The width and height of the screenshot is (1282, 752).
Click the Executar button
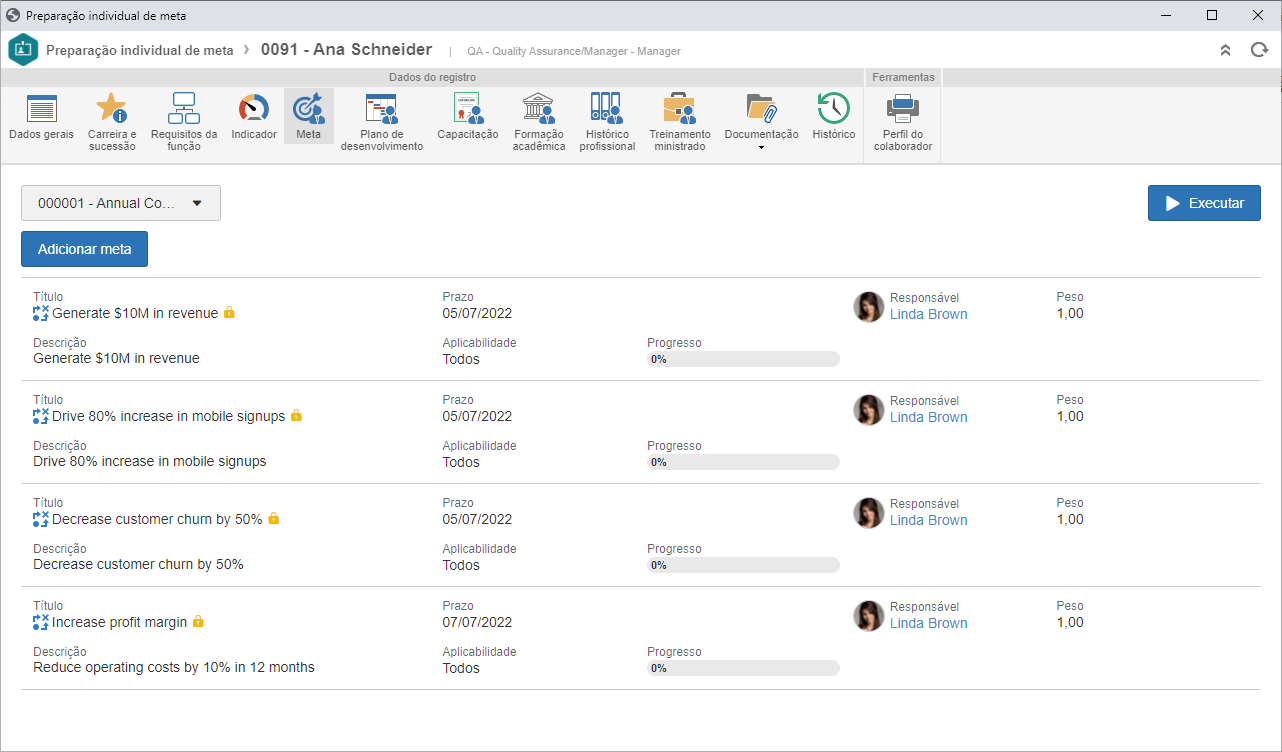click(x=1204, y=203)
